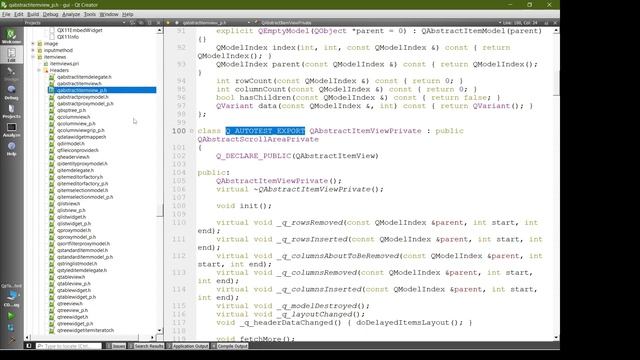Viewport: 640px width, 360px height.
Task: Open the Welcome mode
Action: click(x=11, y=36)
